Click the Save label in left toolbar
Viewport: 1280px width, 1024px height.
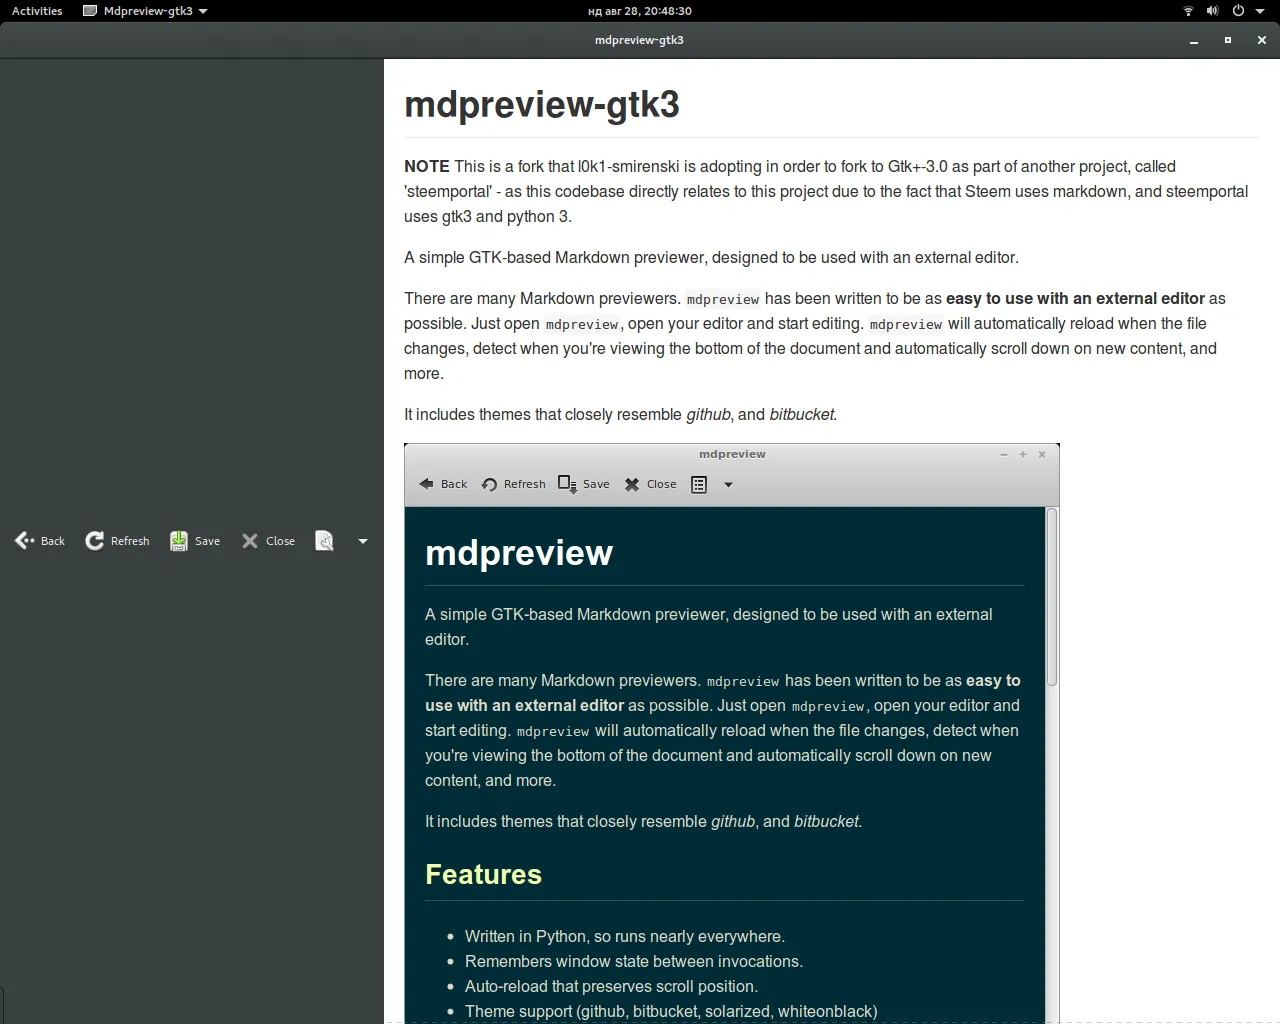207,541
